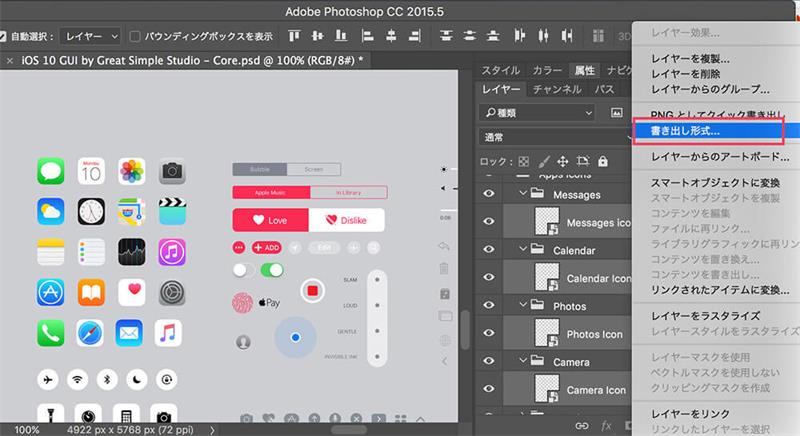Select レイヤーを複製... menu entry
The image size is (800, 436).
(x=690, y=59)
